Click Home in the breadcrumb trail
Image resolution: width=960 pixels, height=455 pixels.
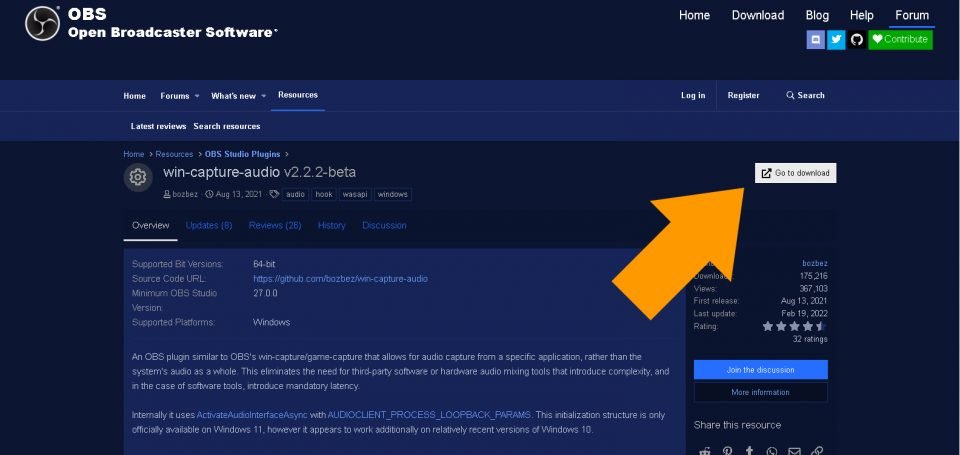coord(133,154)
